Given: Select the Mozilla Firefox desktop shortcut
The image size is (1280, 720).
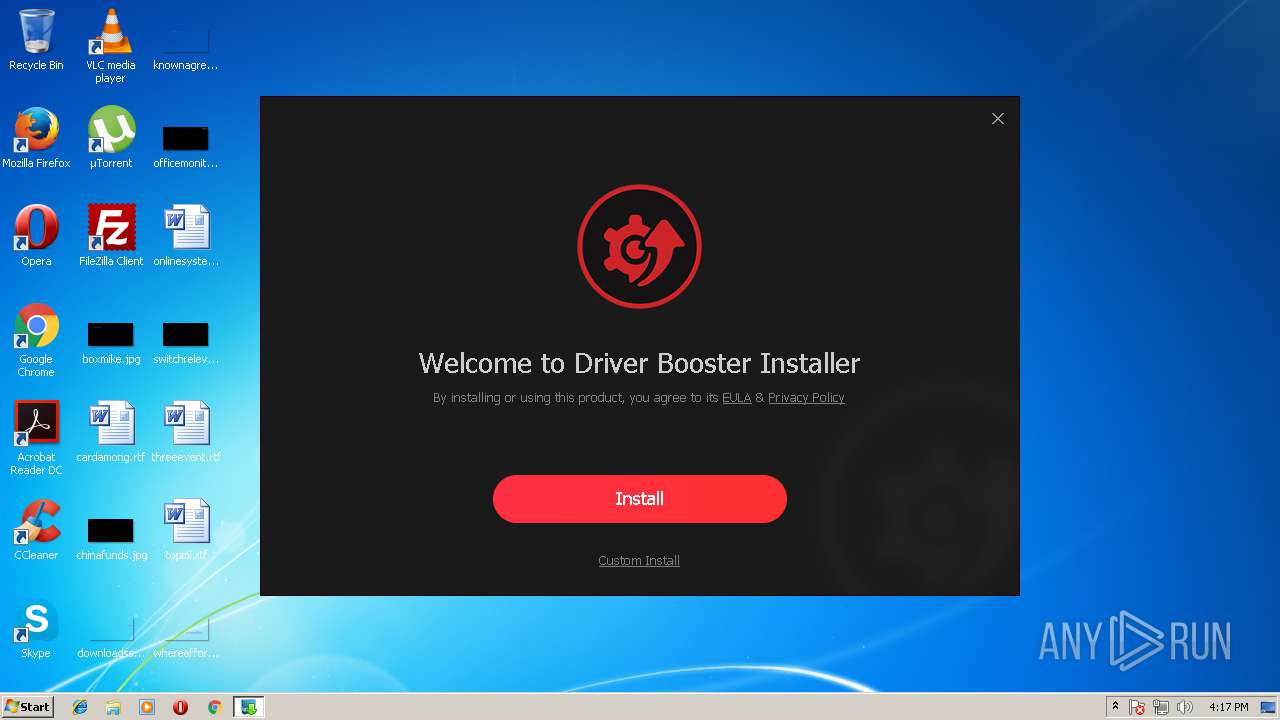Looking at the screenshot, I should click(x=36, y=138).
